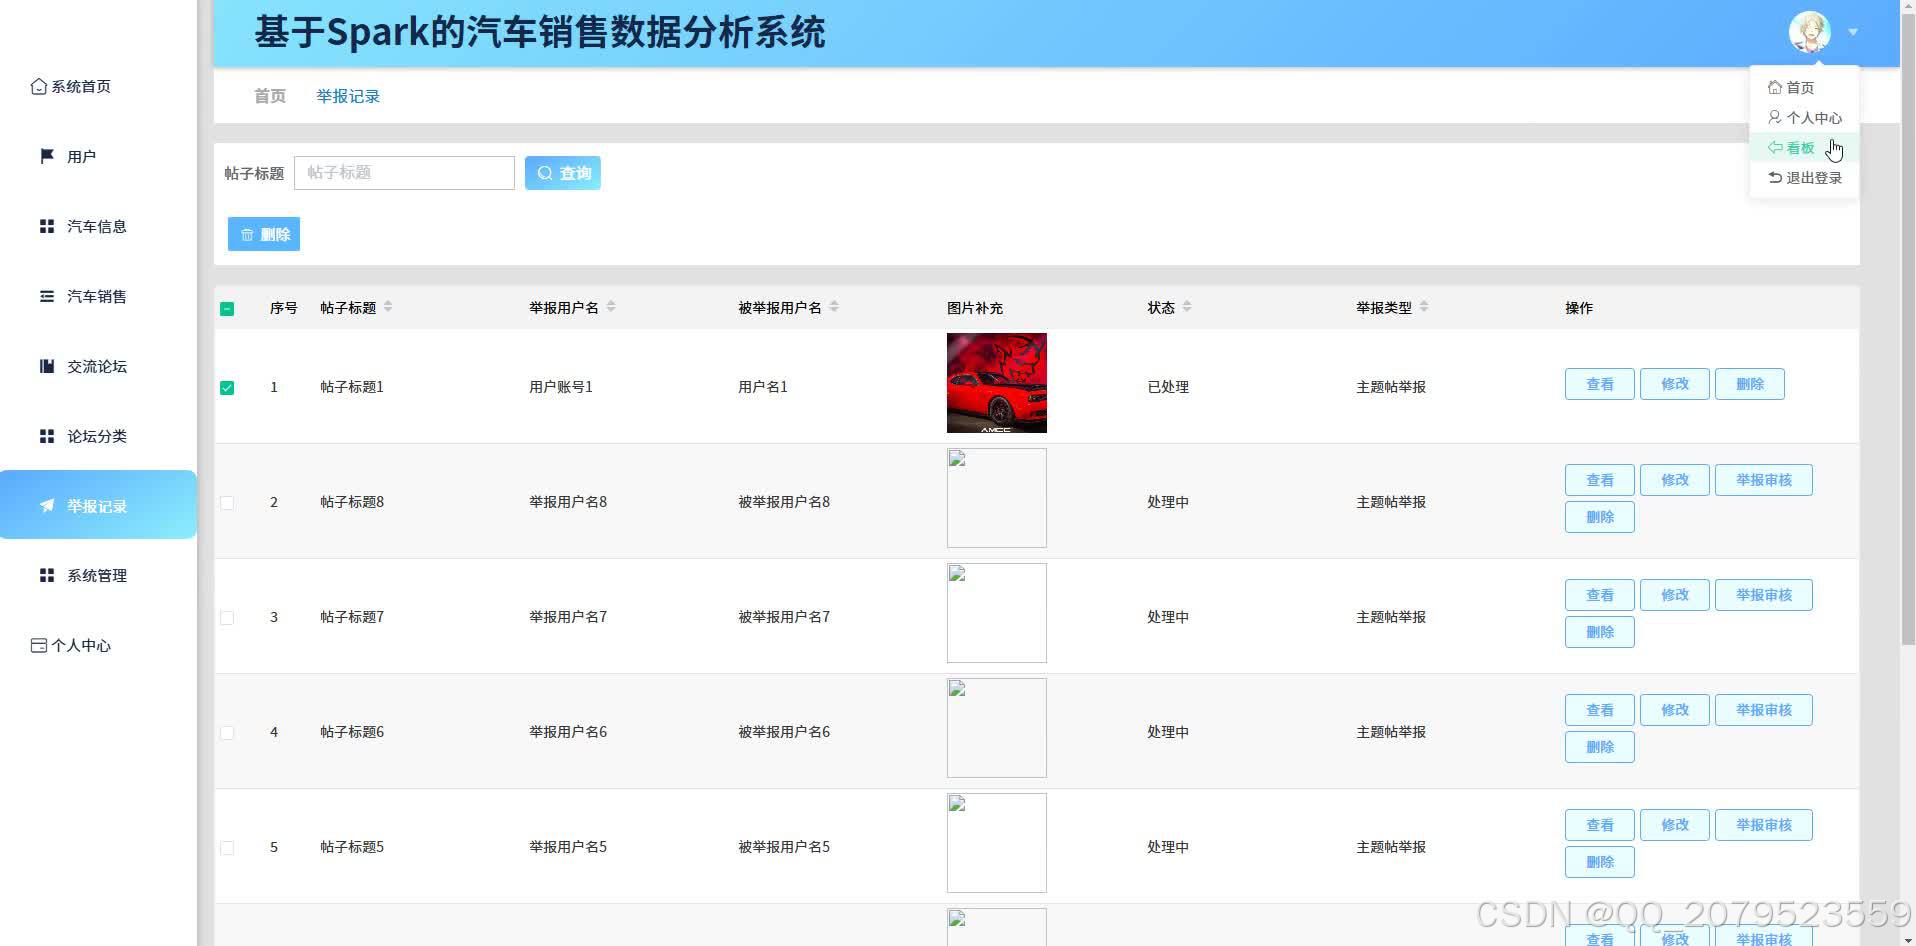The width and height of the screenshot is (1916, 946).
Task: Click the 已处理 status cell in row 1
Action: 1168,387
